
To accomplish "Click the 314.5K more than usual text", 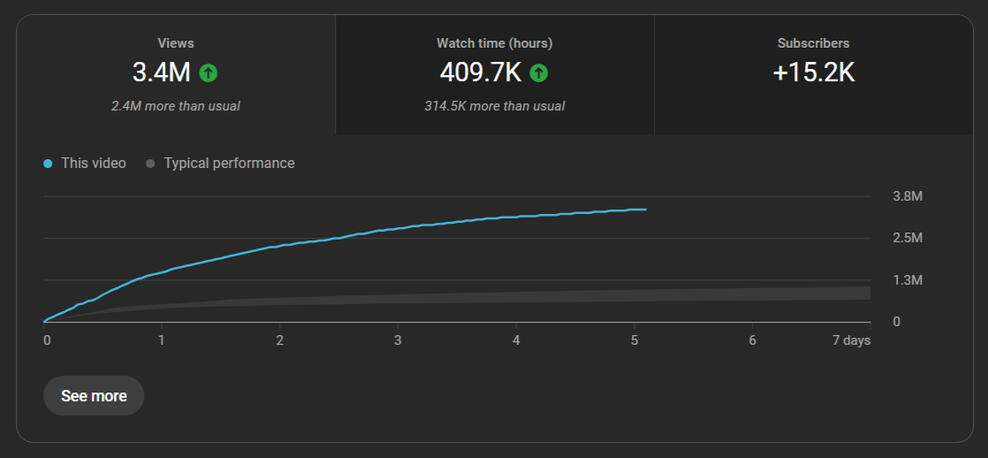I will click(x=495, y=106).
